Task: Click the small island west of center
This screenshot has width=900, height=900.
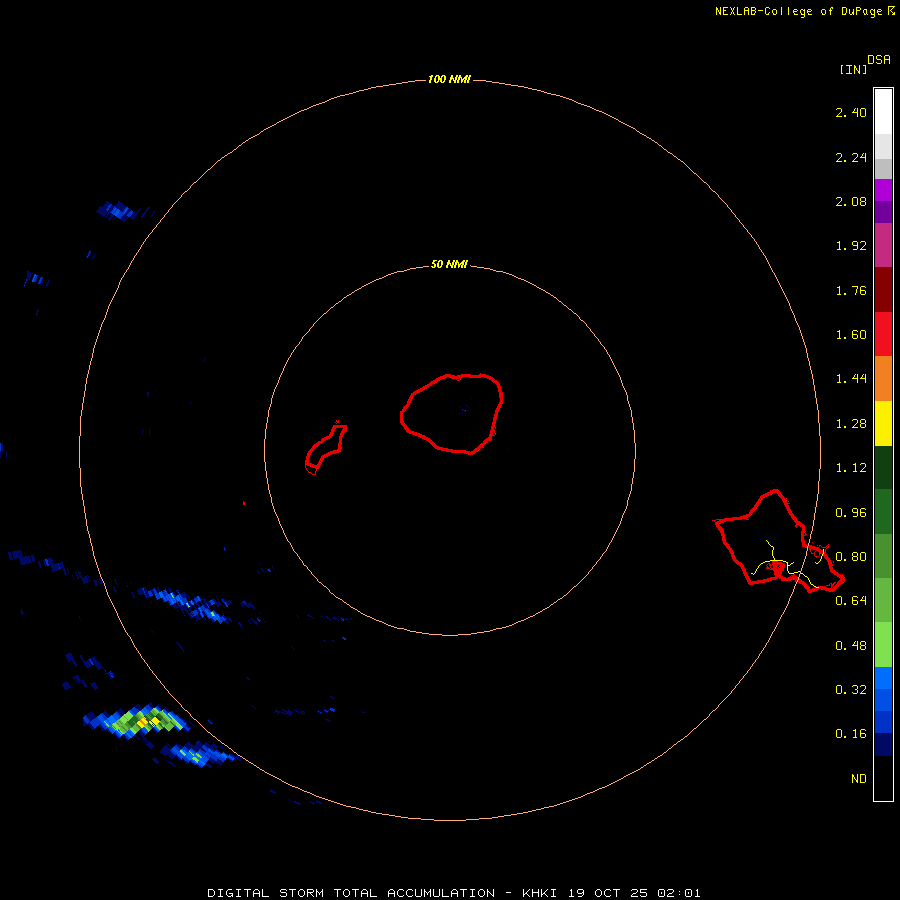Action: (325, 449)
